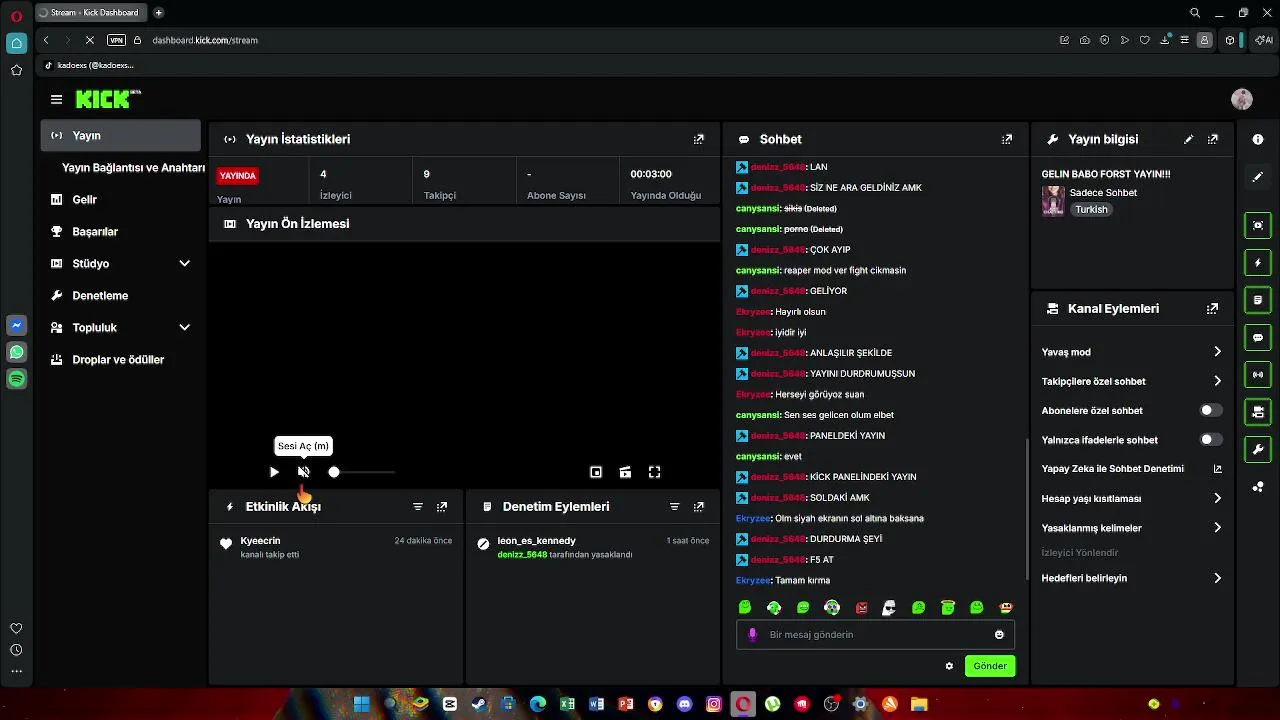Click the Turkish language tag

pyautogui.click(x=1091, y=210)
